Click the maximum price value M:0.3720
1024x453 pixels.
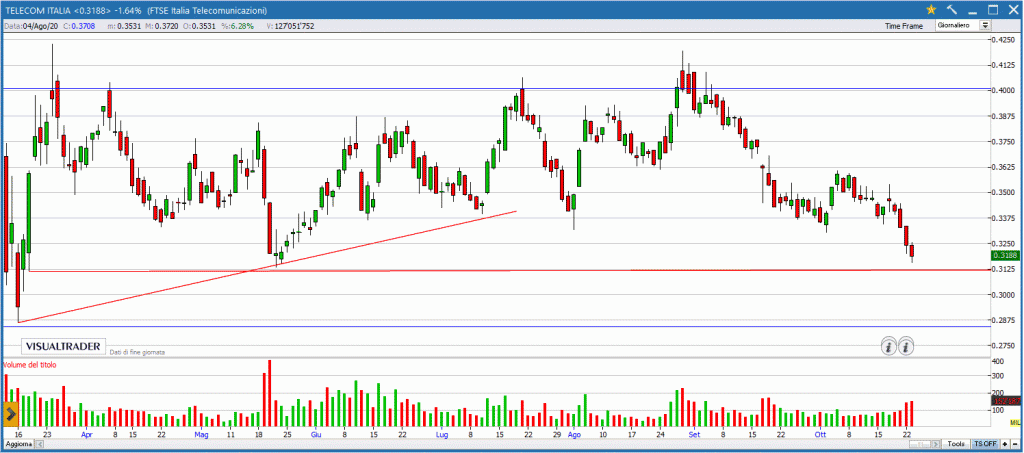pos(161,26)
